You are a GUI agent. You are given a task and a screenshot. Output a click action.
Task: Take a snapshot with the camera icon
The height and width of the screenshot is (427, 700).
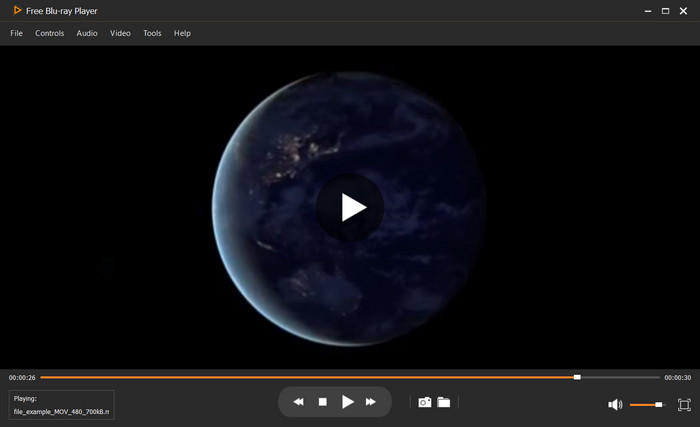pos(425,402)
